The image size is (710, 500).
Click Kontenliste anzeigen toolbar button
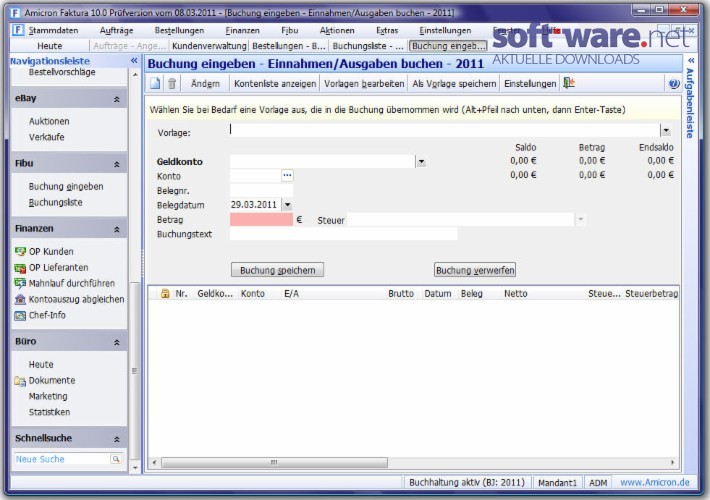(275, 83)
